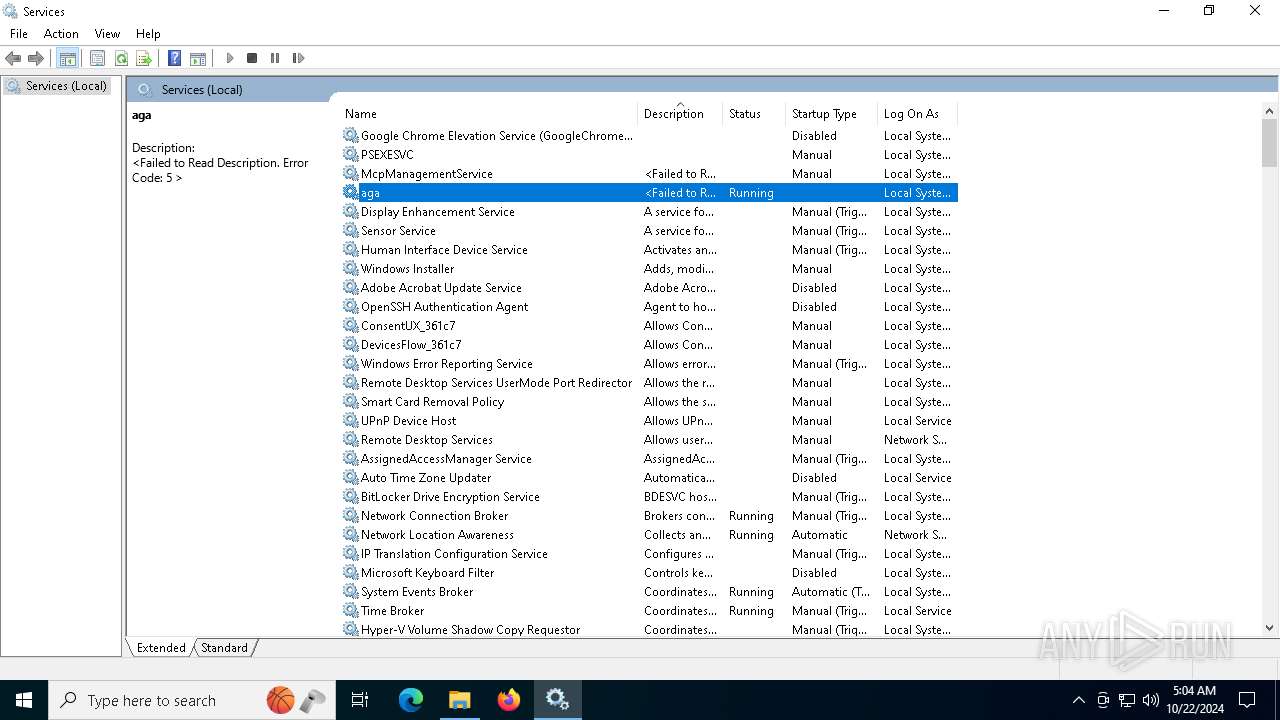Image resolution: width=1280 pixels, height=720 pixels.
Task: Select the UPnP Device Host service
Action: click(x=649, y=421)
